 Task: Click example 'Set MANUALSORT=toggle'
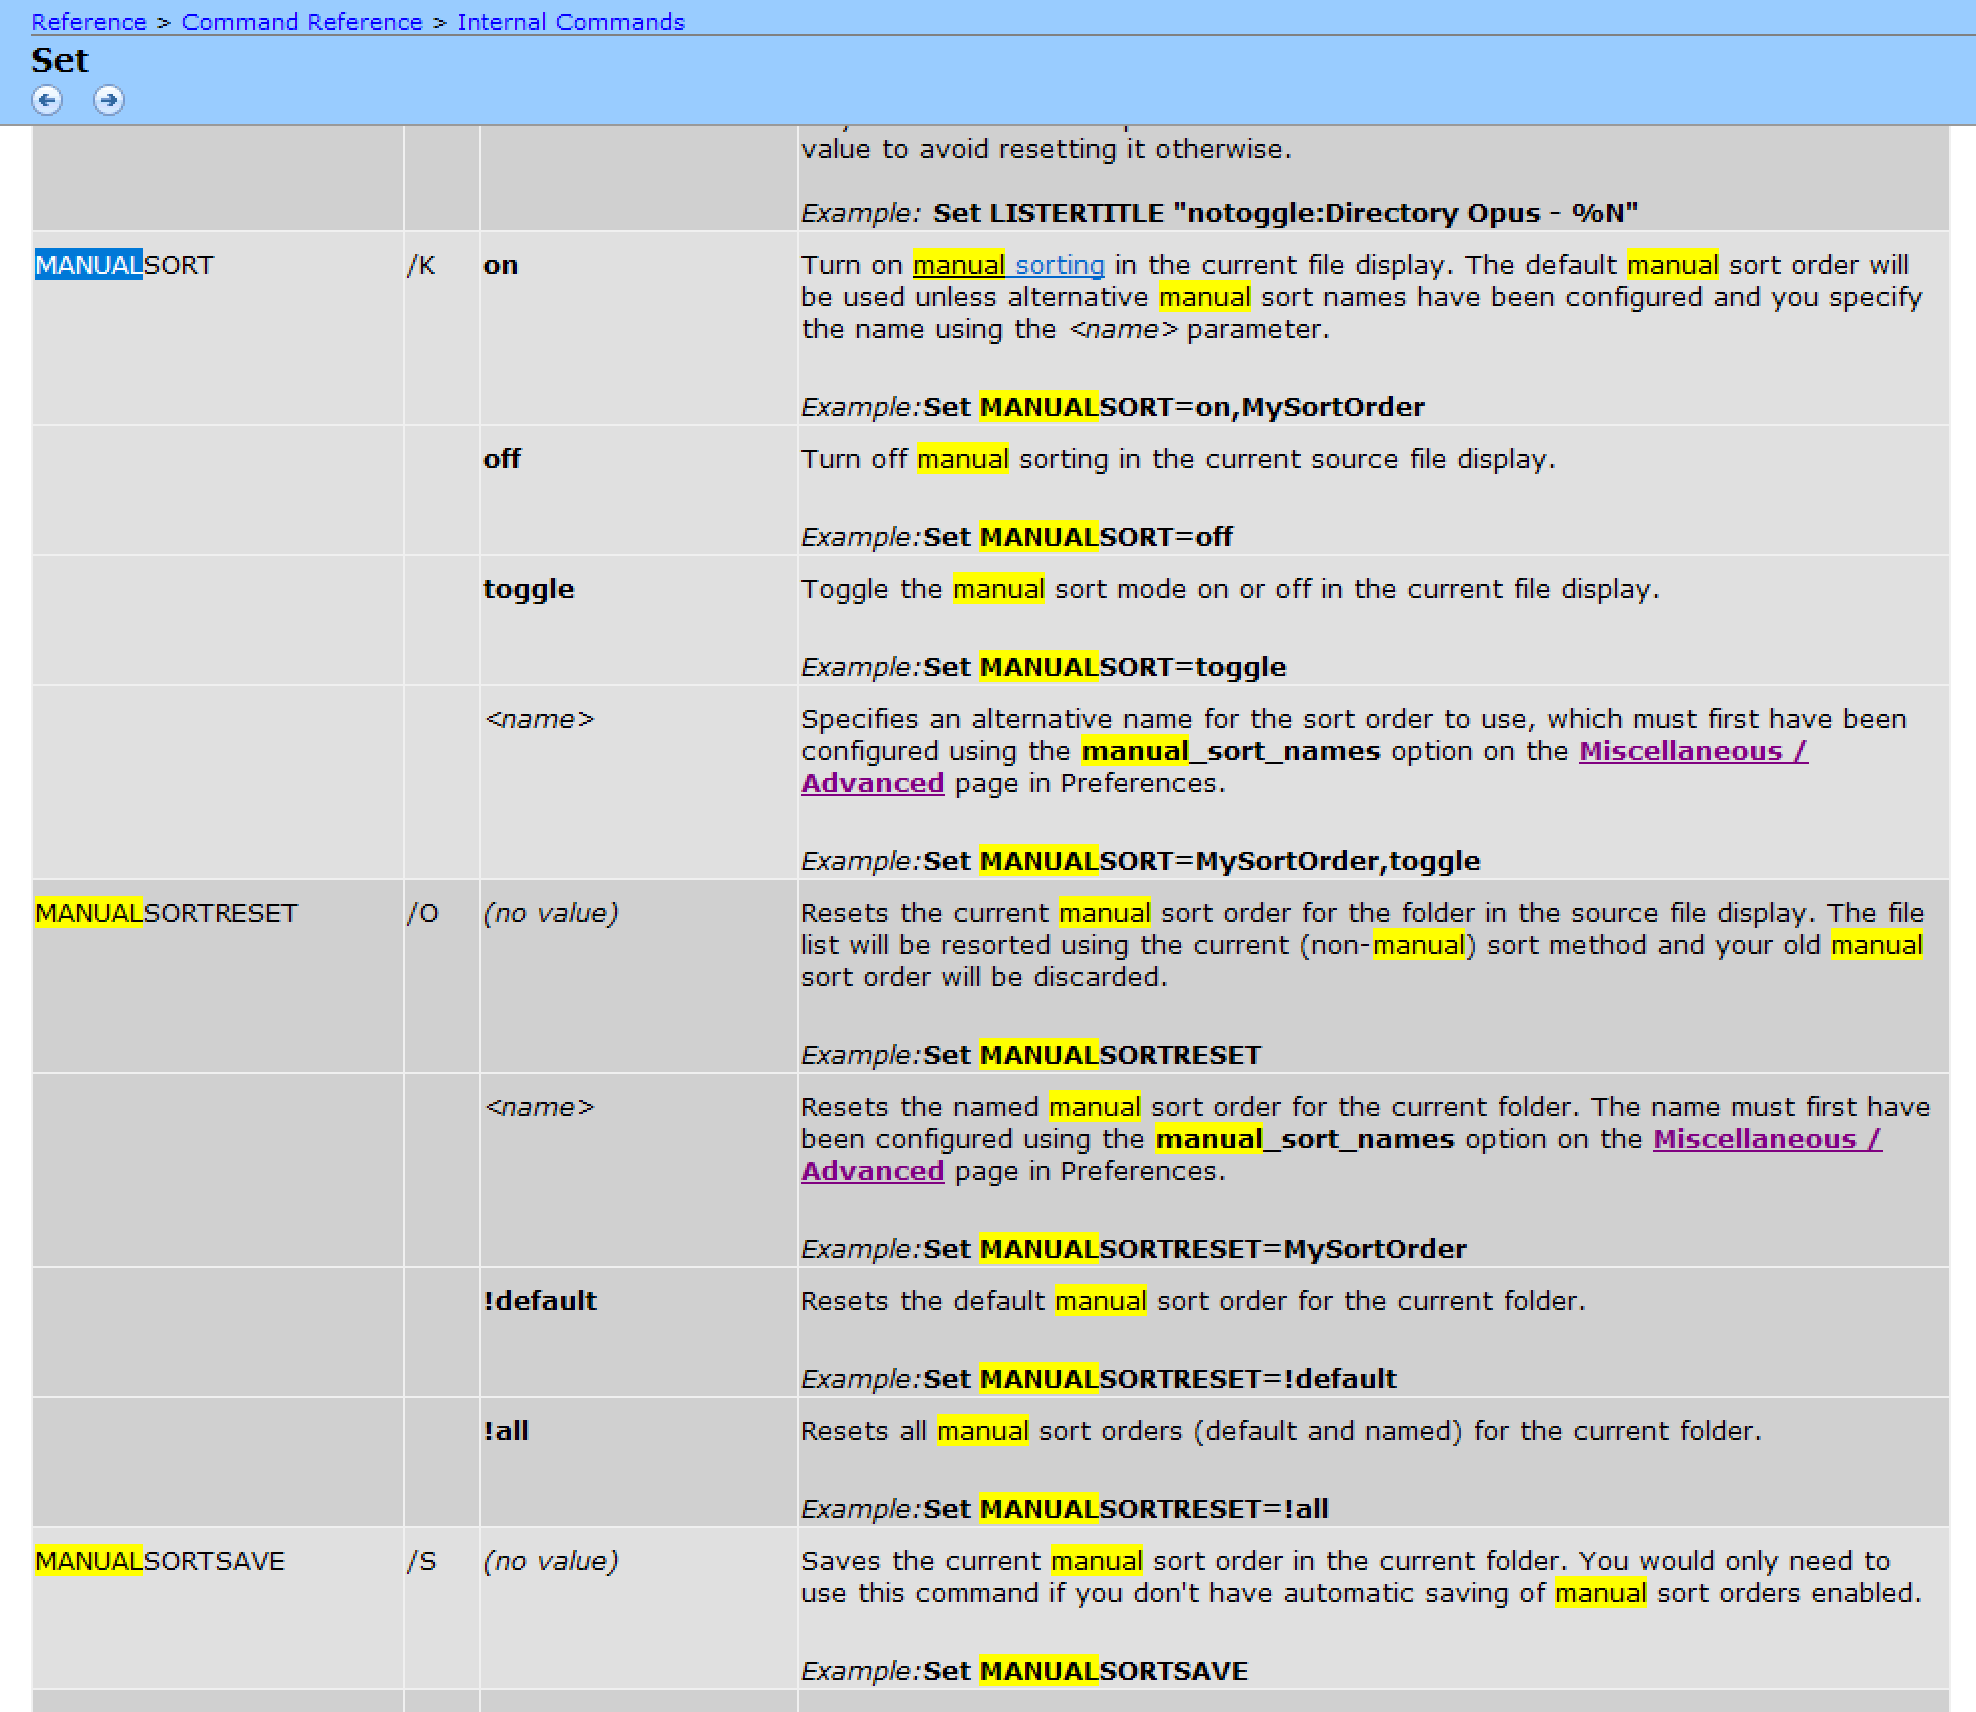tap(1105, 667)
